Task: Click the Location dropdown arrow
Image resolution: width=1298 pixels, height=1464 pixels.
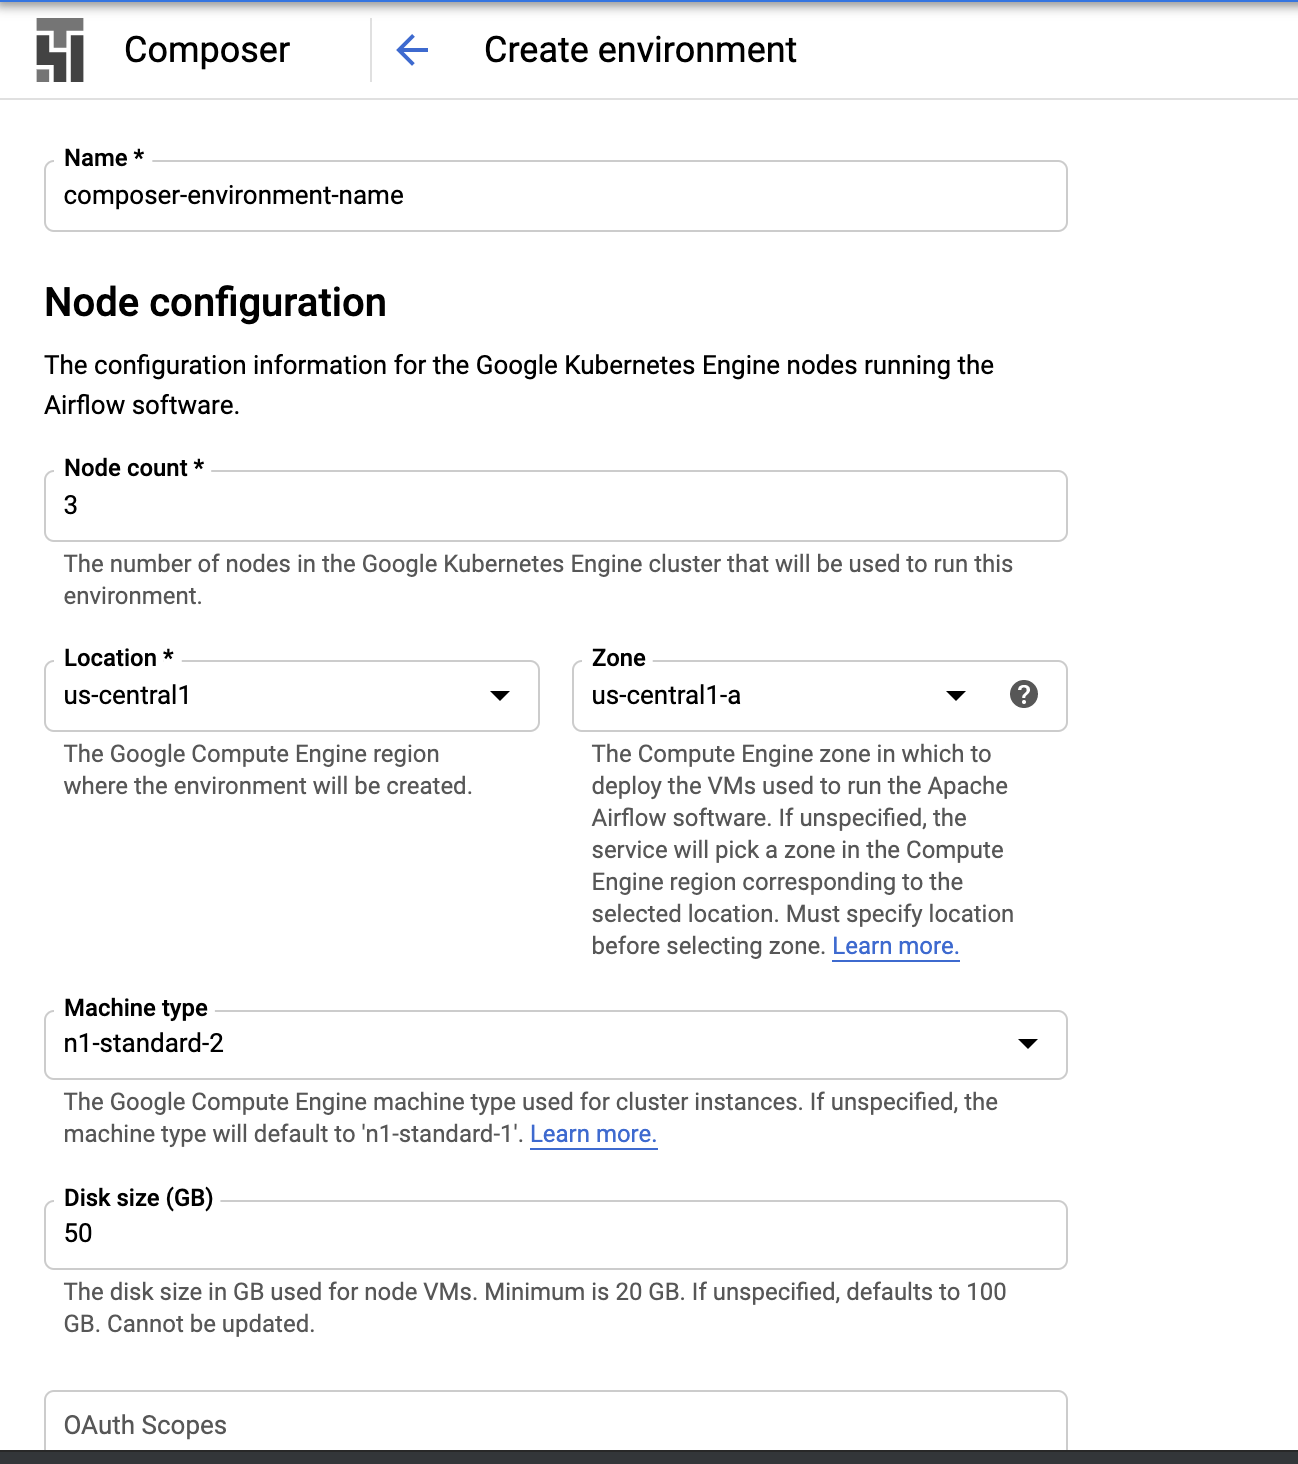Action: [x=500, y=695]
